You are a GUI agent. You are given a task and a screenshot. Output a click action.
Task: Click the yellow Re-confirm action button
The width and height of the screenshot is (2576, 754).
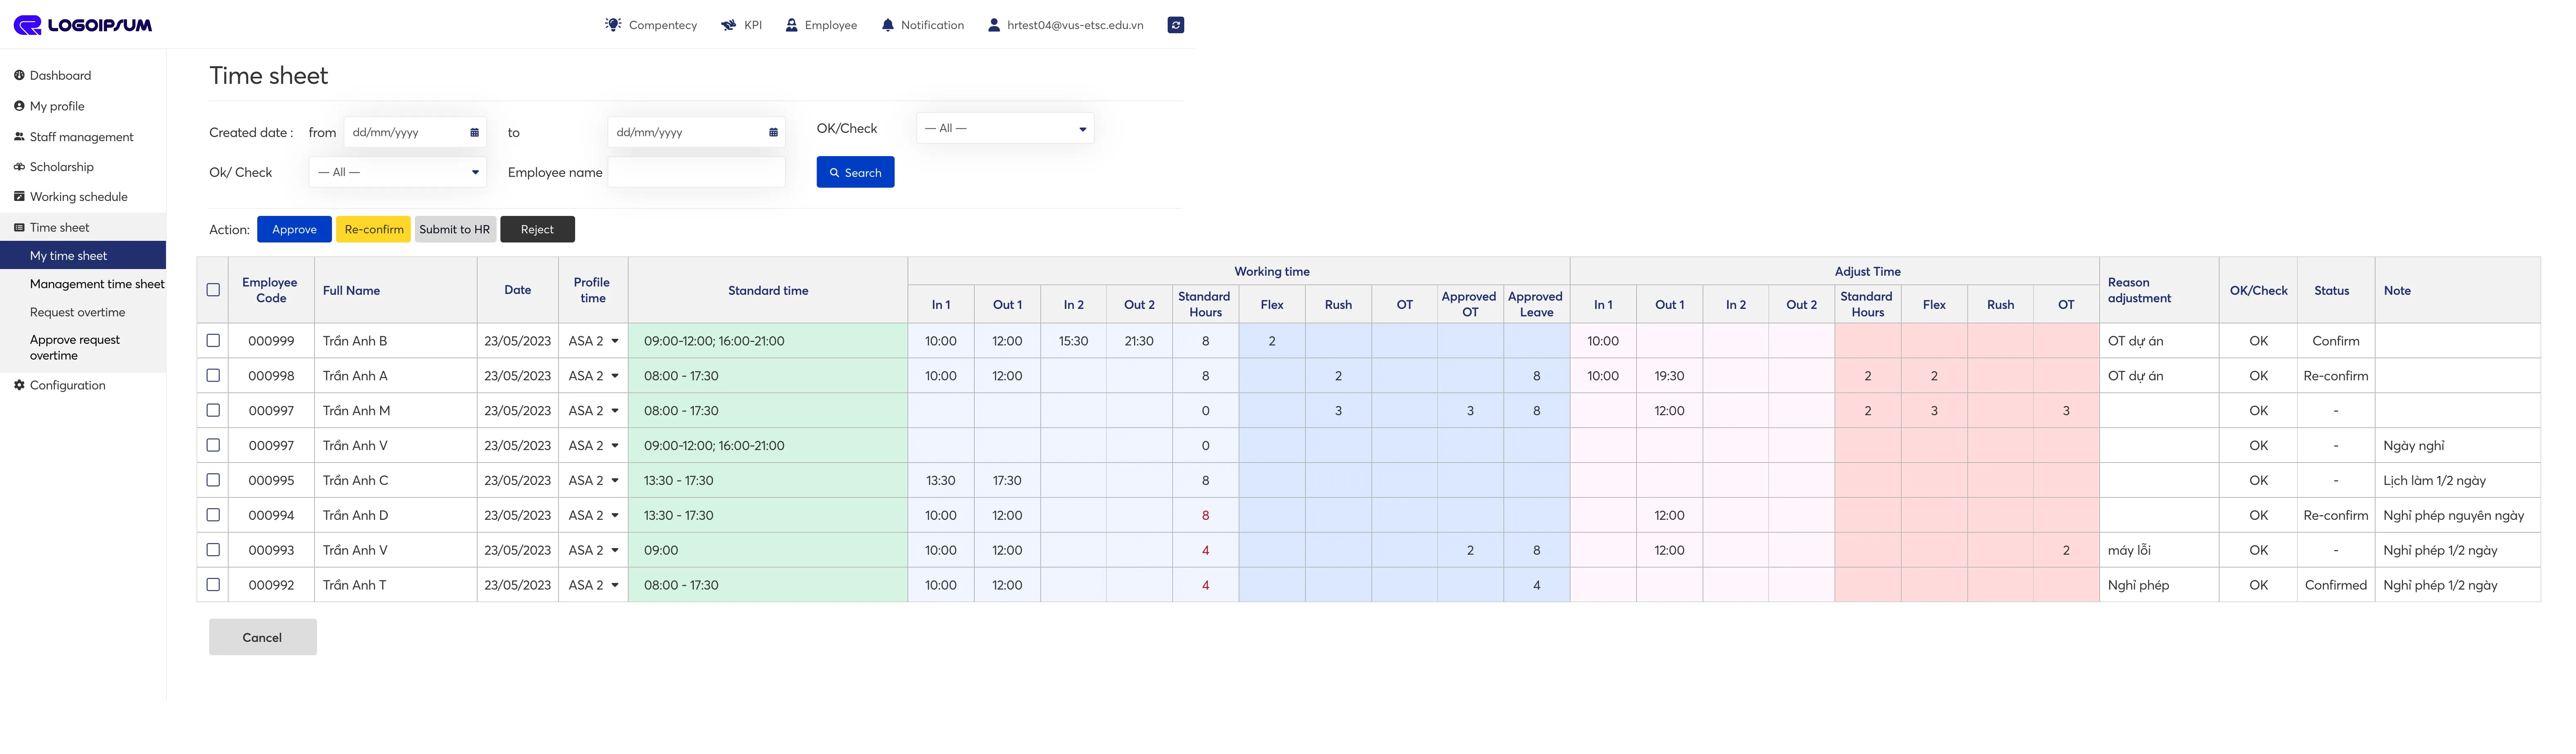pyautogui.click(x=373, y=229)
